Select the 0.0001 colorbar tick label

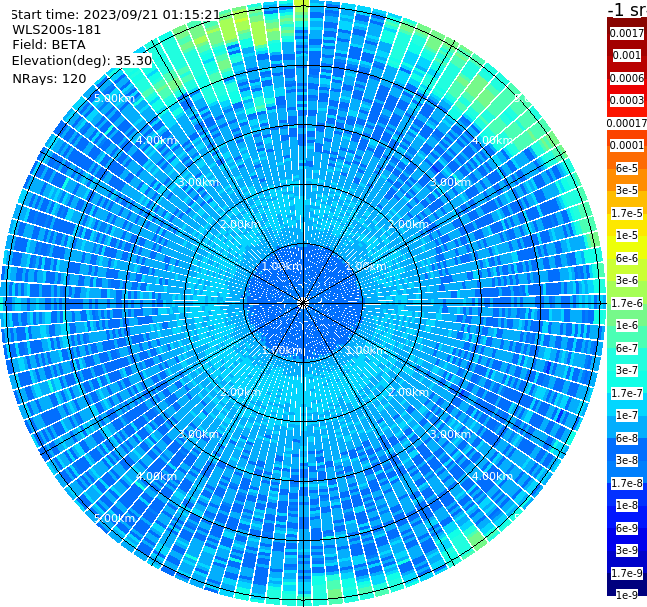coord(627,145)
